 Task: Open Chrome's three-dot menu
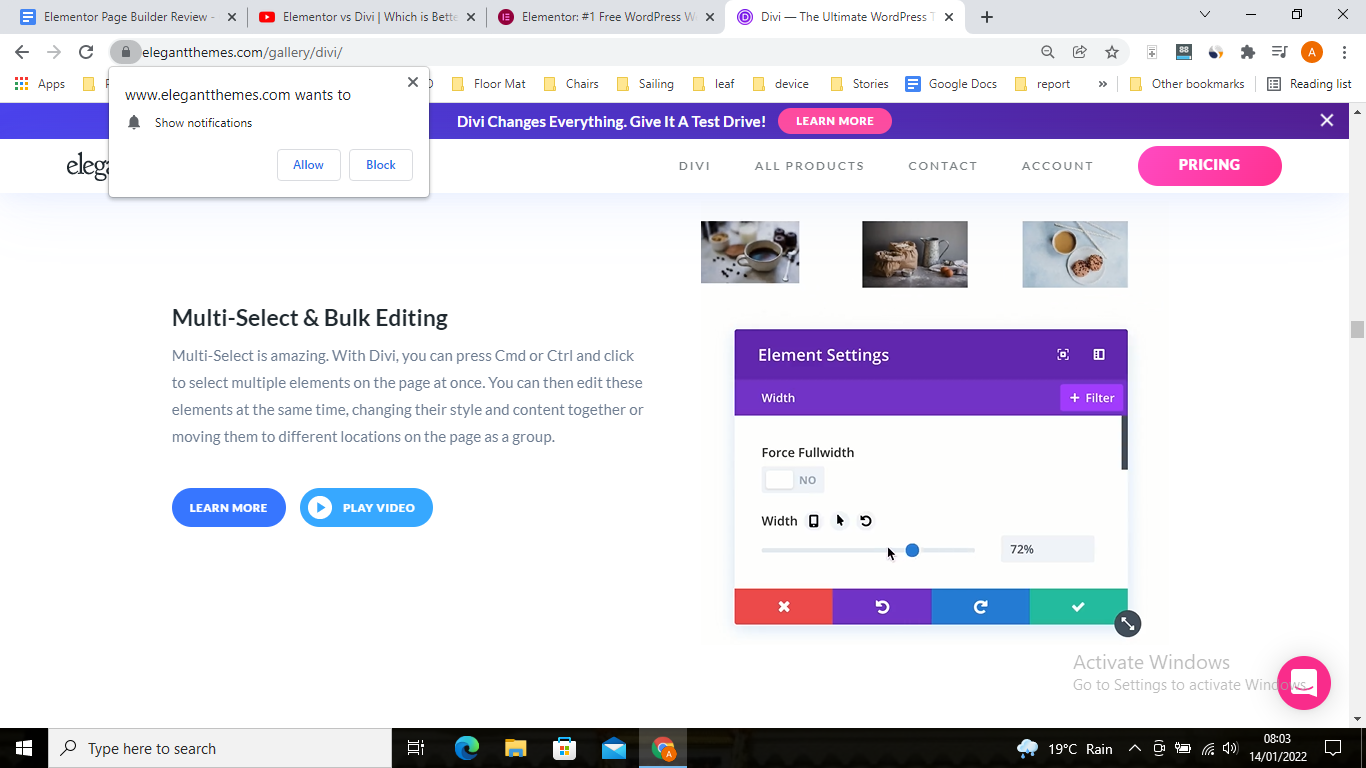tap(1343, 52)
